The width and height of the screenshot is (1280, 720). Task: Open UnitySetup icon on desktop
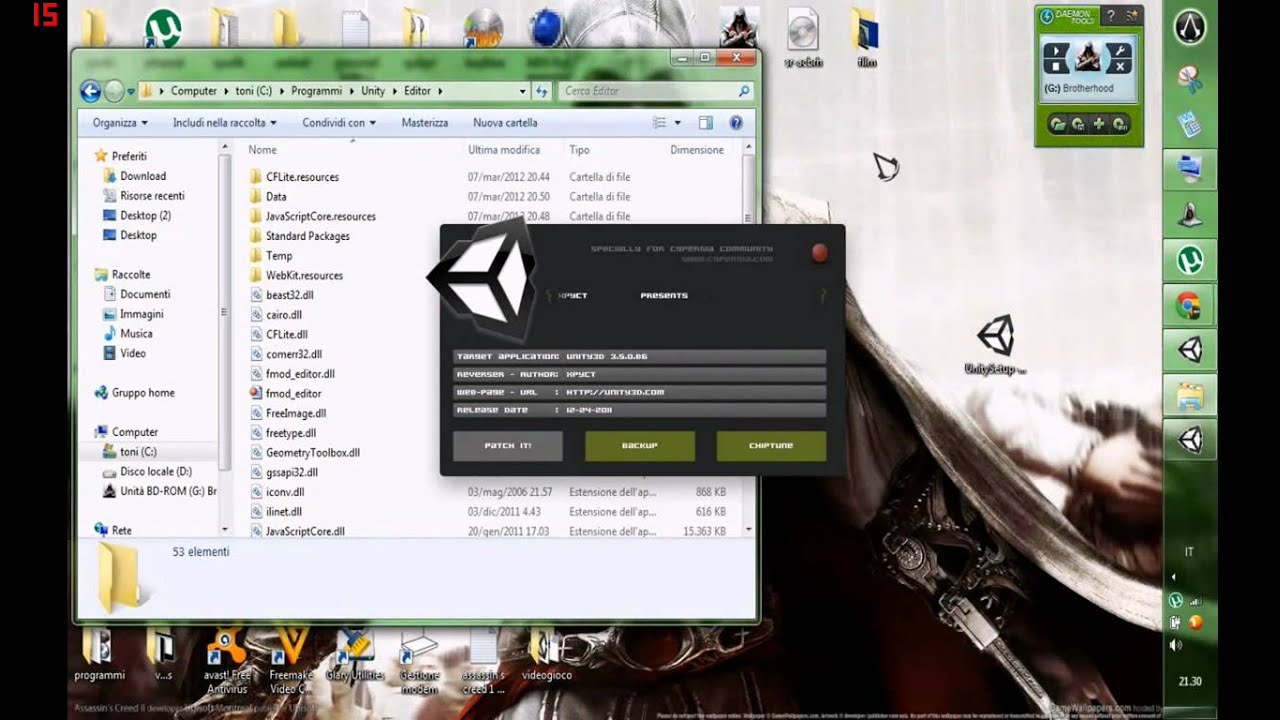[996, 345]
